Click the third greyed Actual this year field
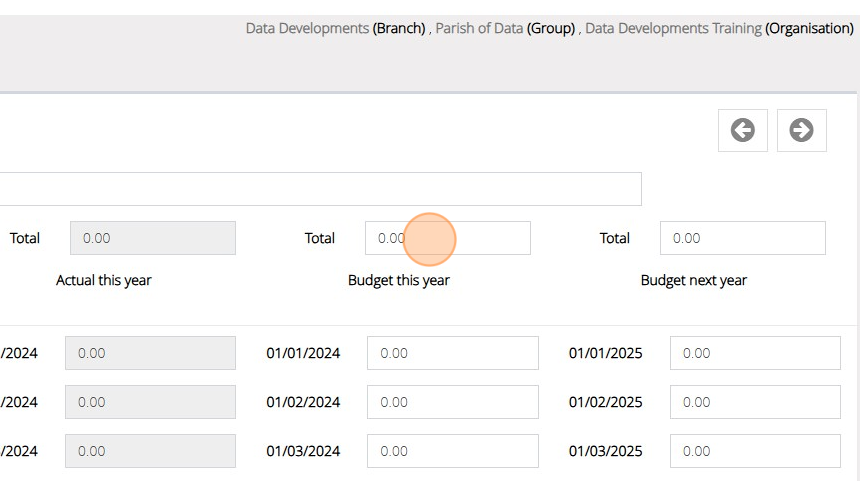 click(x=150, y=451)
